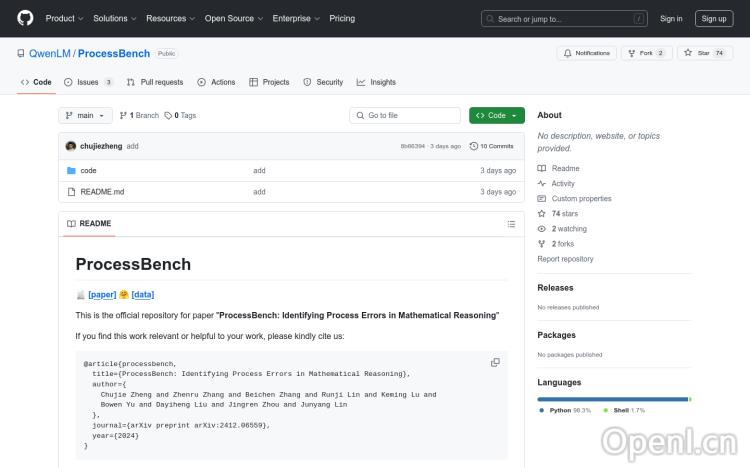Image resolution: width=750 pixels, height=468 pixels.
Task: Switch to the Actions tab
Action: [216, 82]
